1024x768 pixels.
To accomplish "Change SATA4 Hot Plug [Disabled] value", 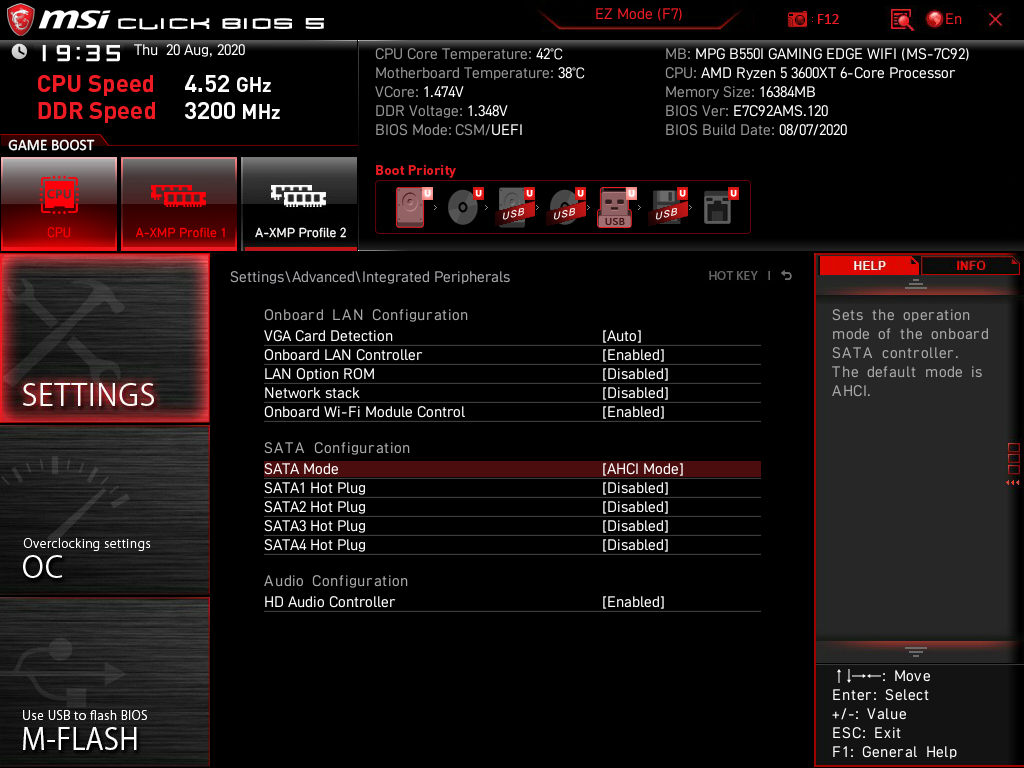I will tap(635, 545).
